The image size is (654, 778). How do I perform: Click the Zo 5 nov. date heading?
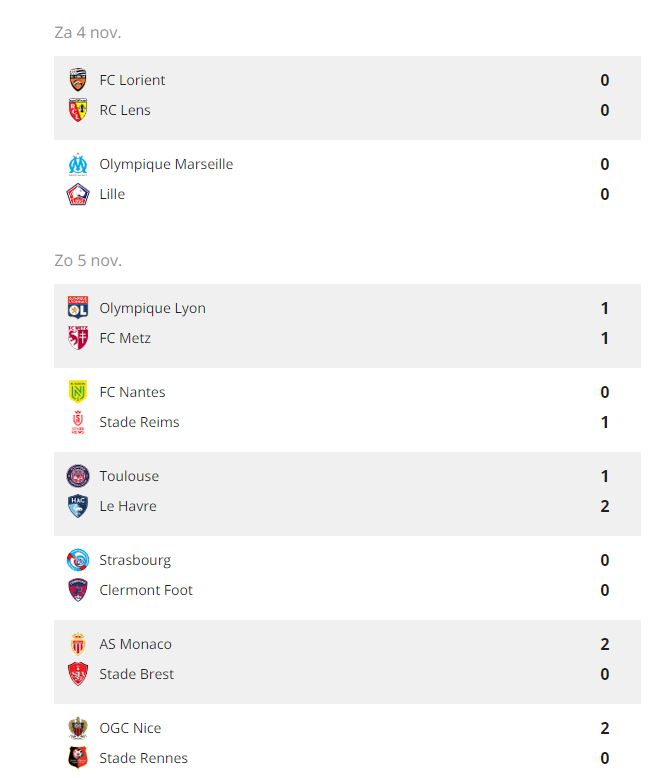point(88,260)
